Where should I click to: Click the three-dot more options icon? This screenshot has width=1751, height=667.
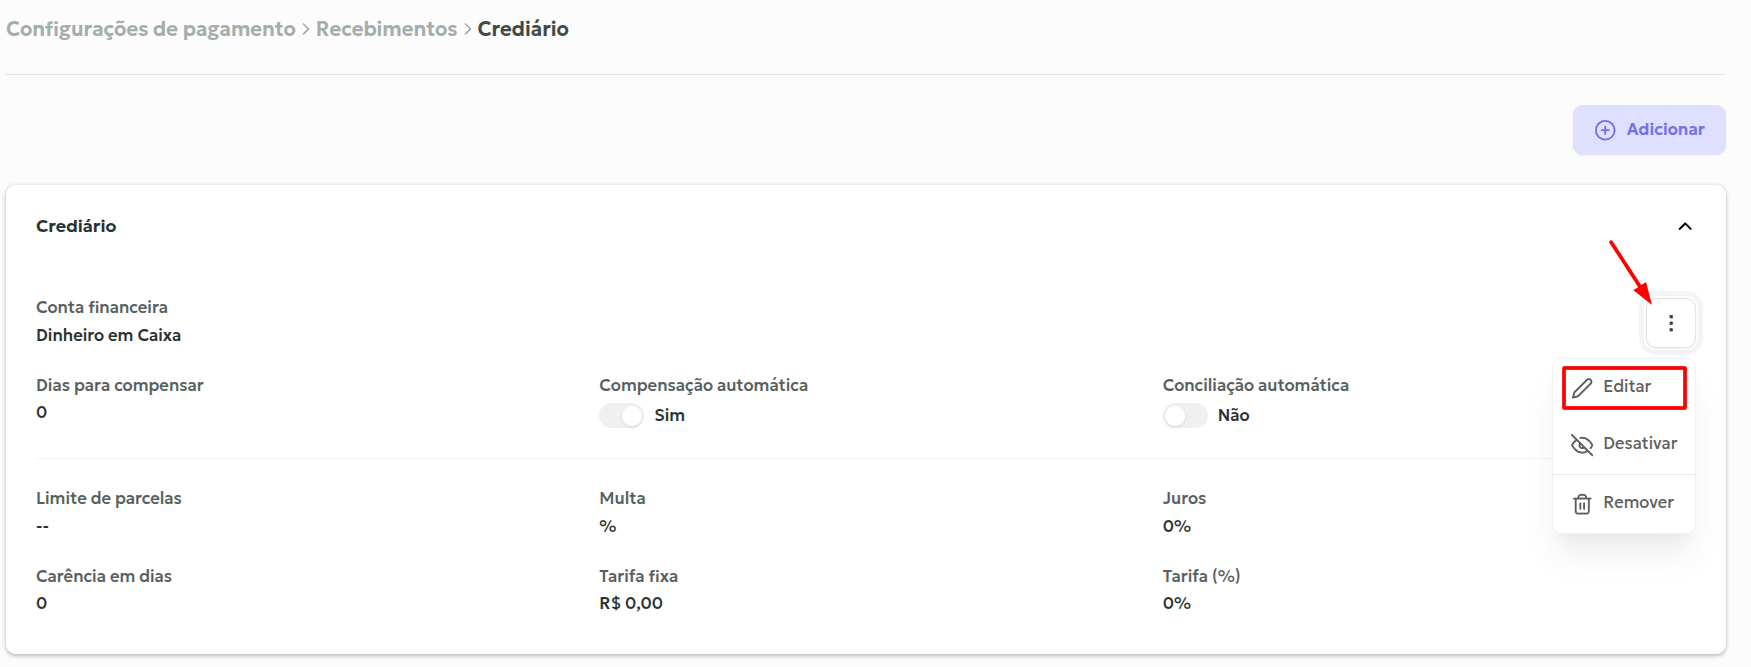[x=1670, y=323]
